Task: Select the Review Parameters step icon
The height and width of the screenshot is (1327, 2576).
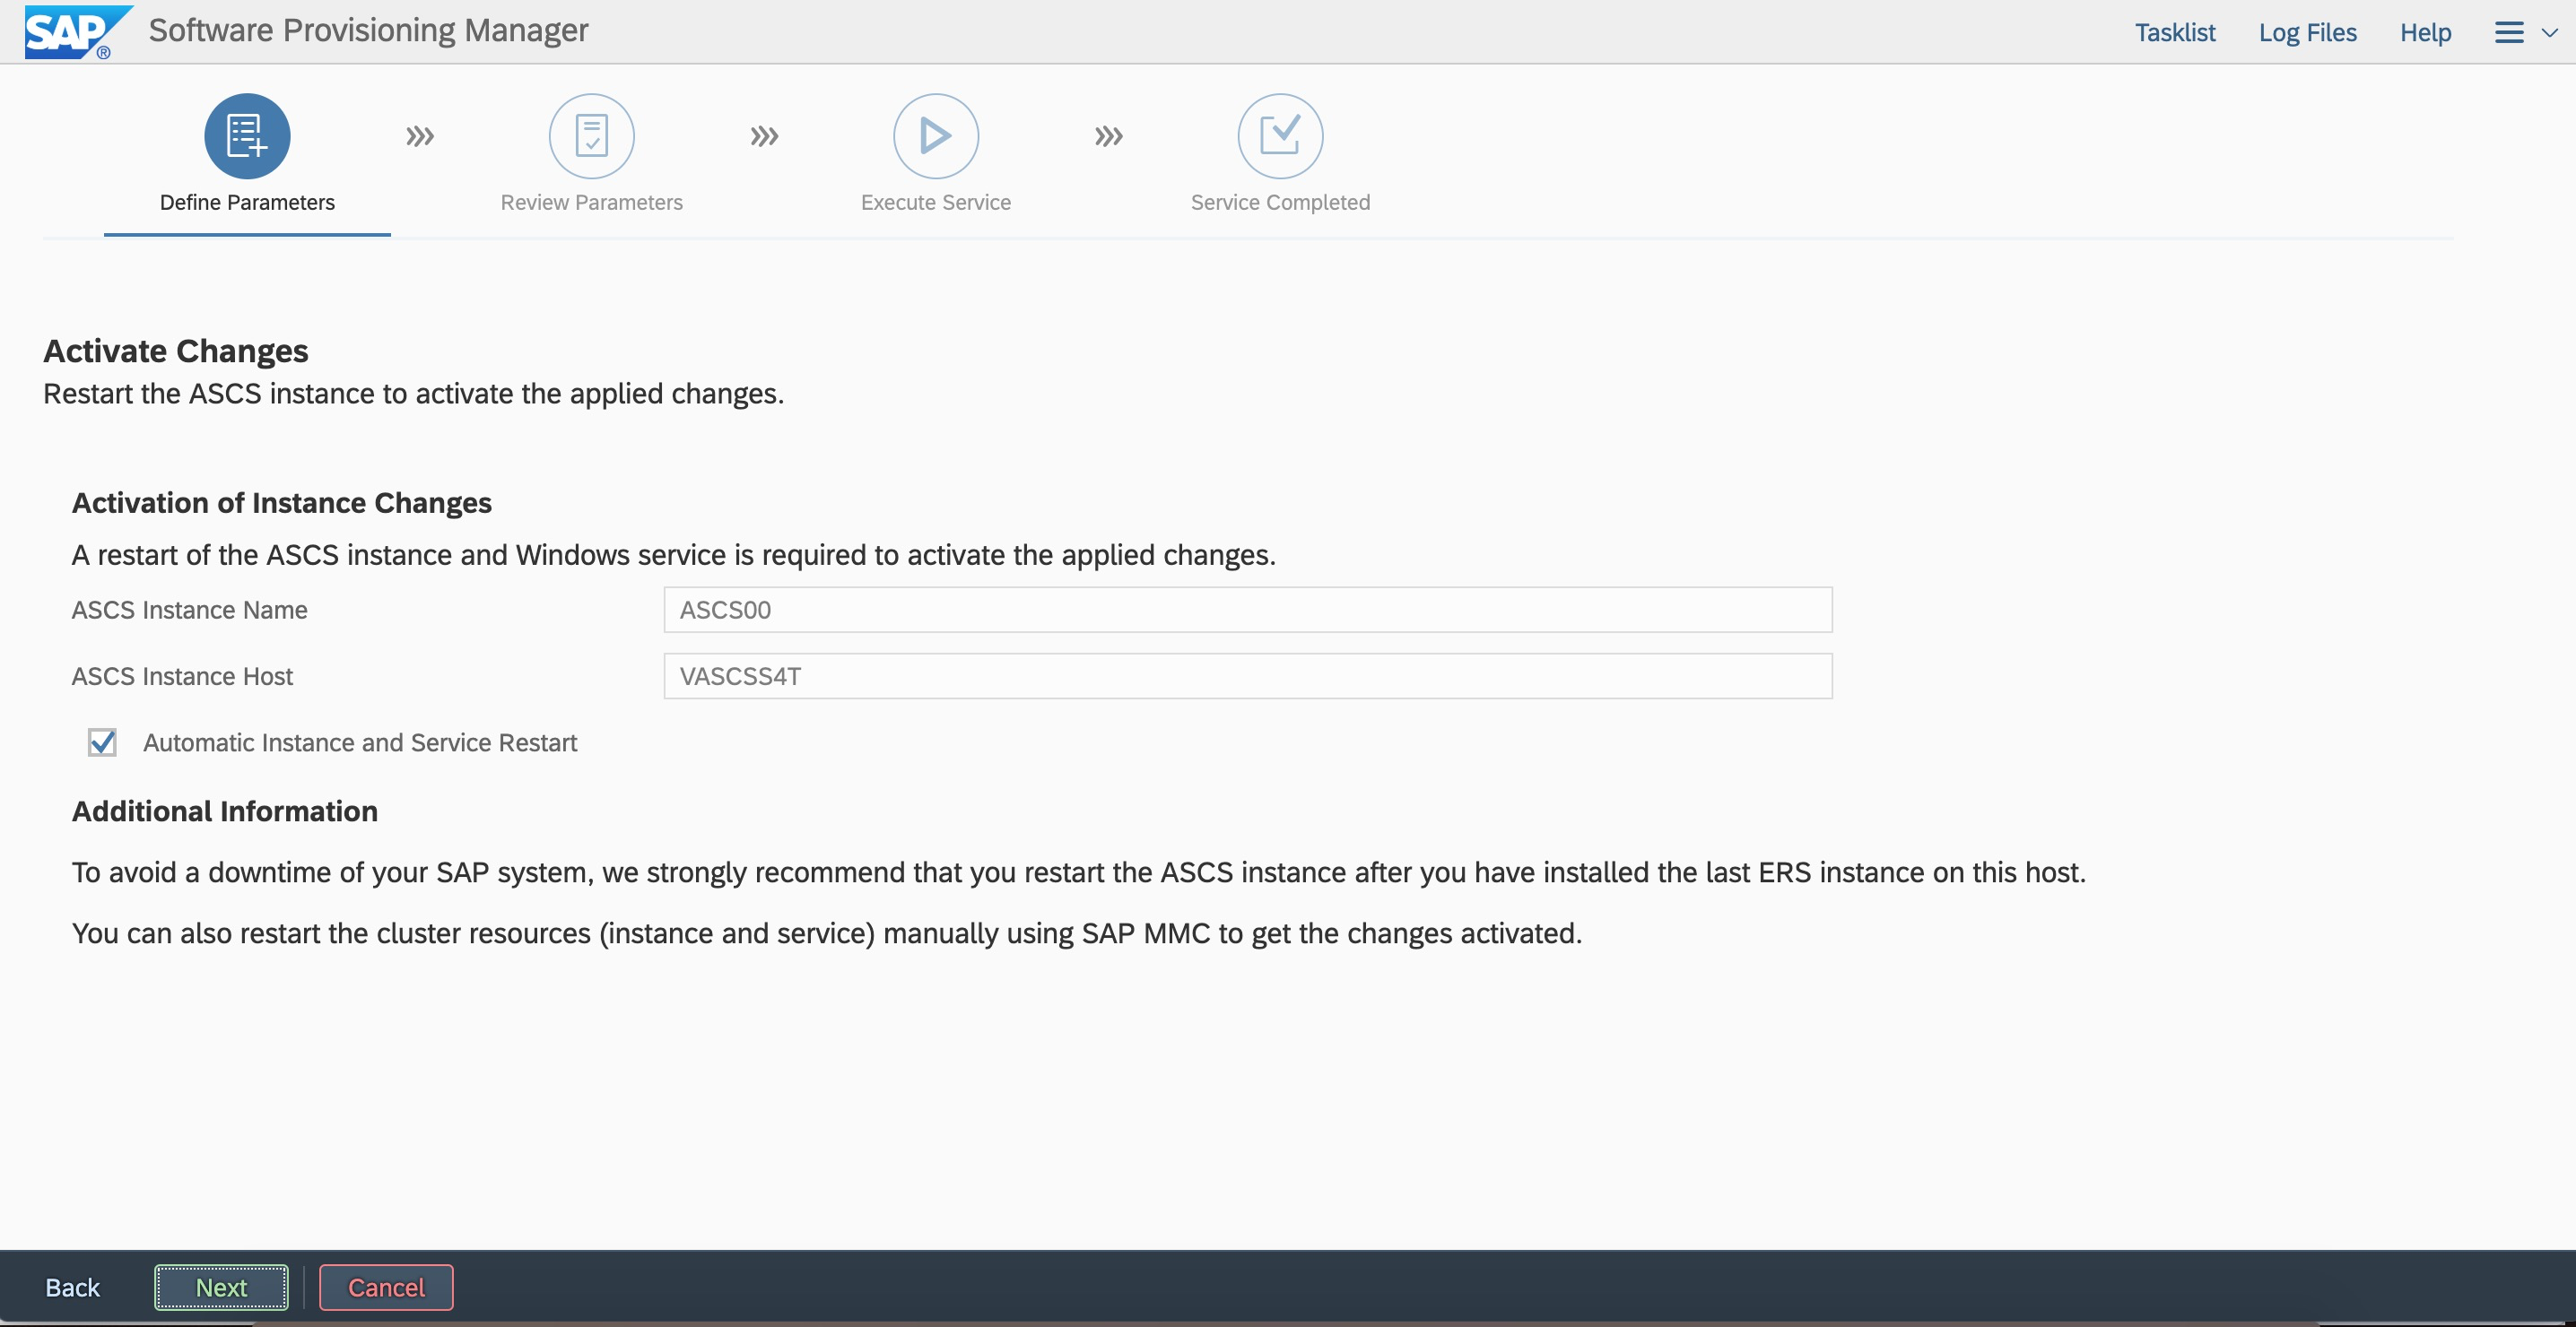Action: [592, 136]
